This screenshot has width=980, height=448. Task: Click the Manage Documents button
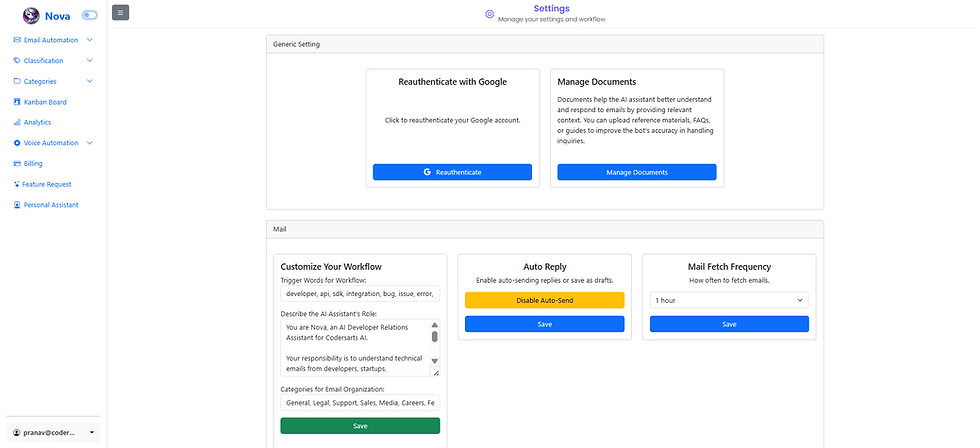(637, 172)
